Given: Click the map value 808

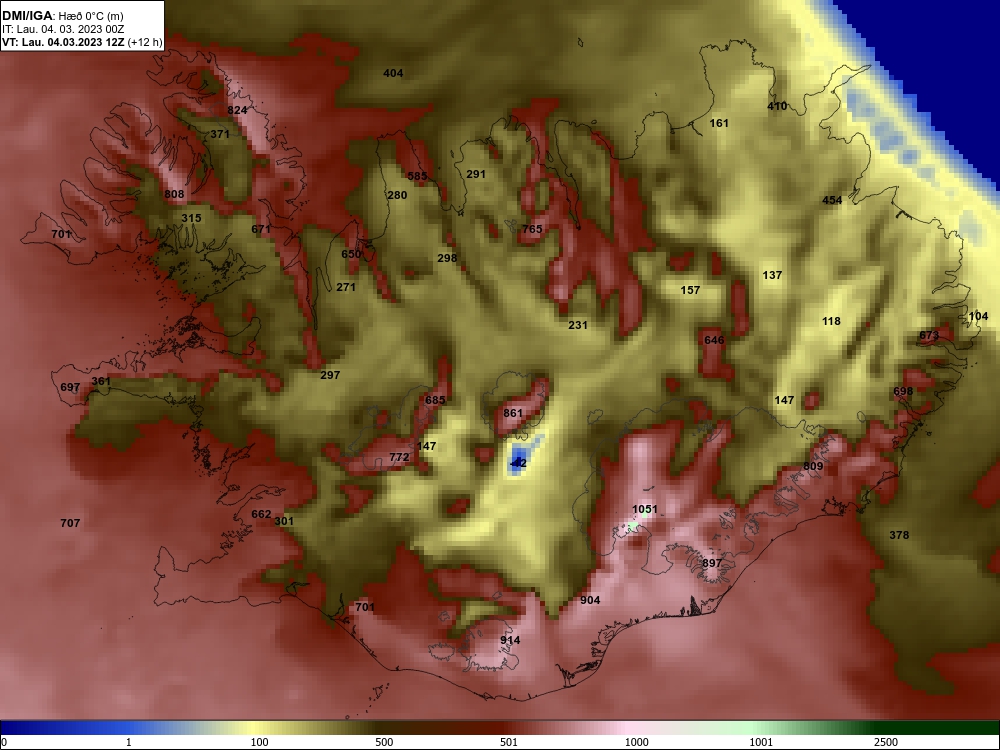Looking at the screenshot, I should (x=174, y=195).
